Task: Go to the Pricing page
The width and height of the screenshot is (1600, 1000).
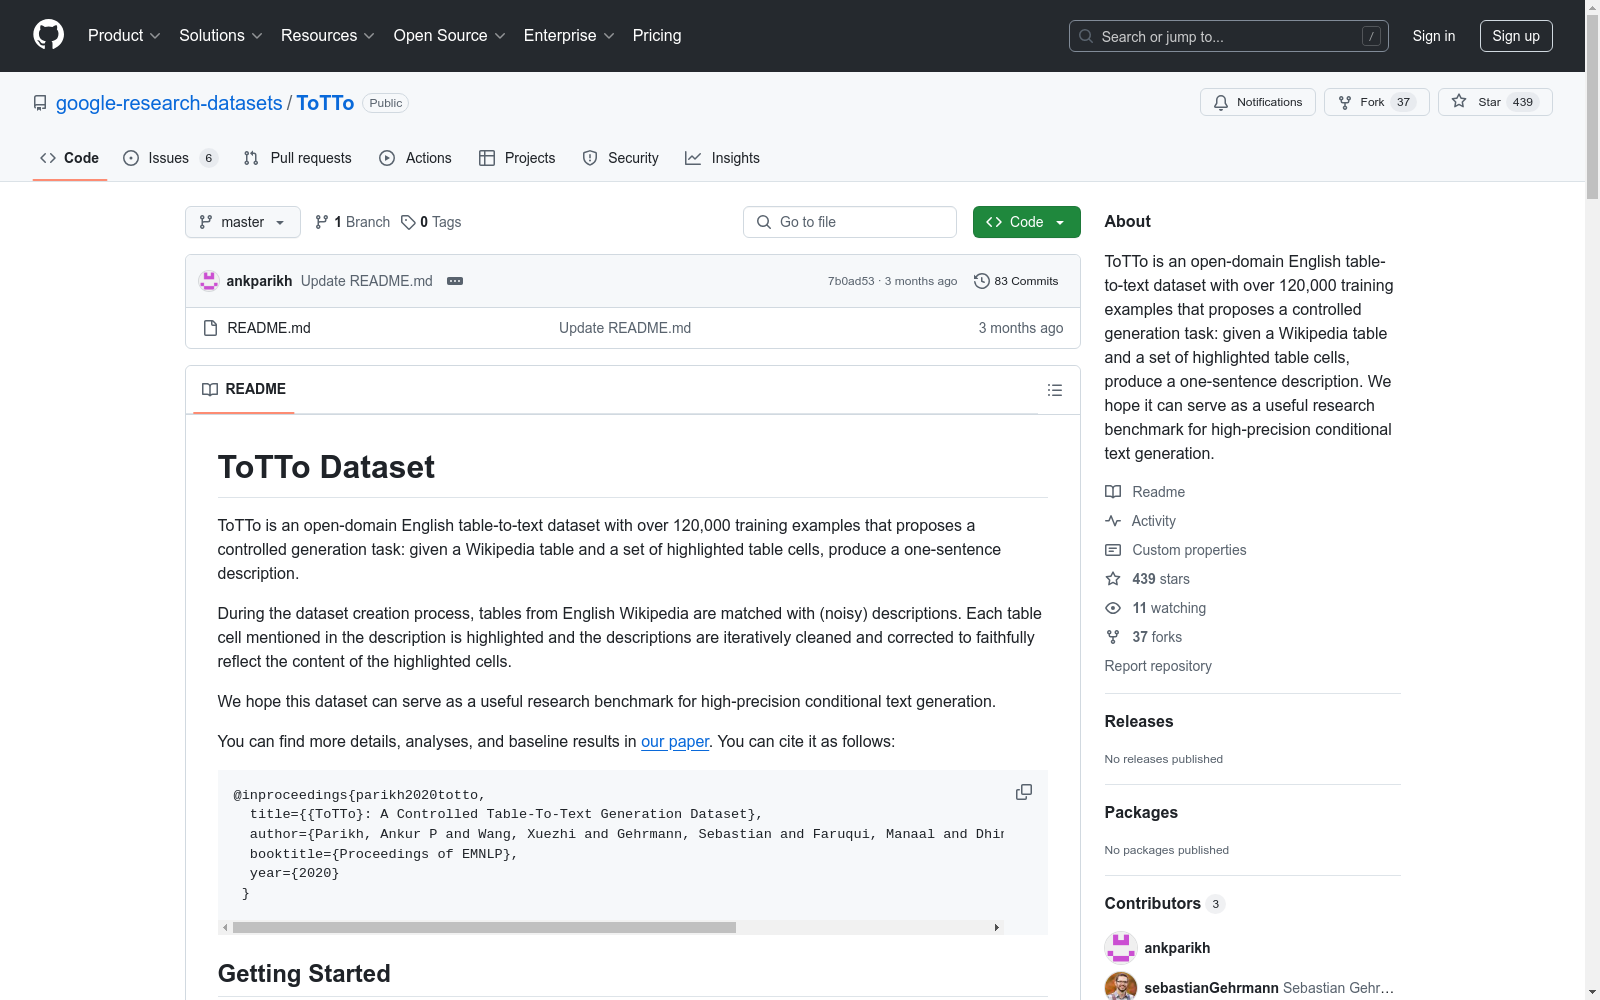Action: click(657, 35)
